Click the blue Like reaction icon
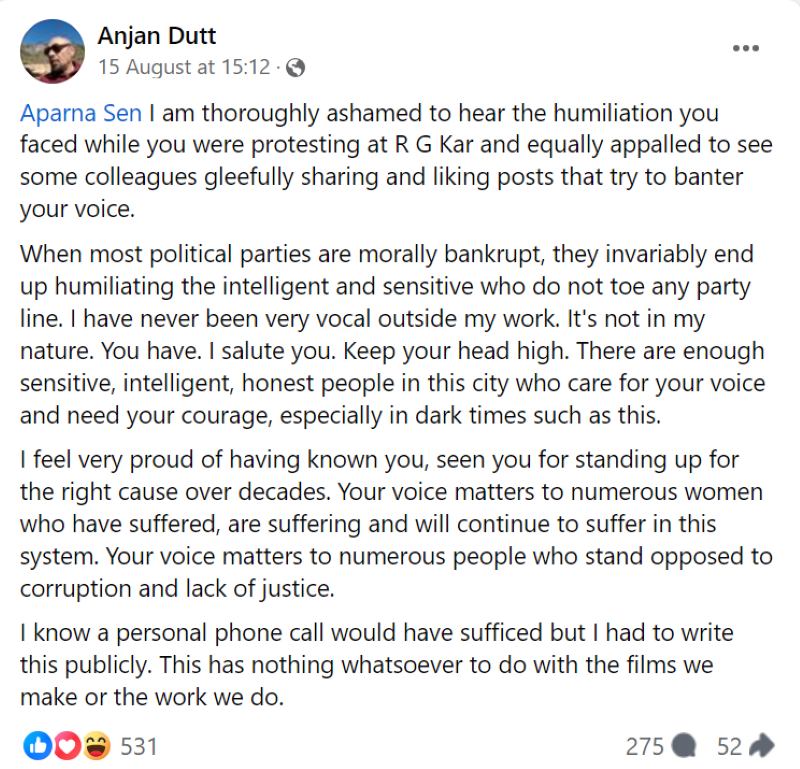This screenshot has width=800, height=769. [x=36, y=745]
